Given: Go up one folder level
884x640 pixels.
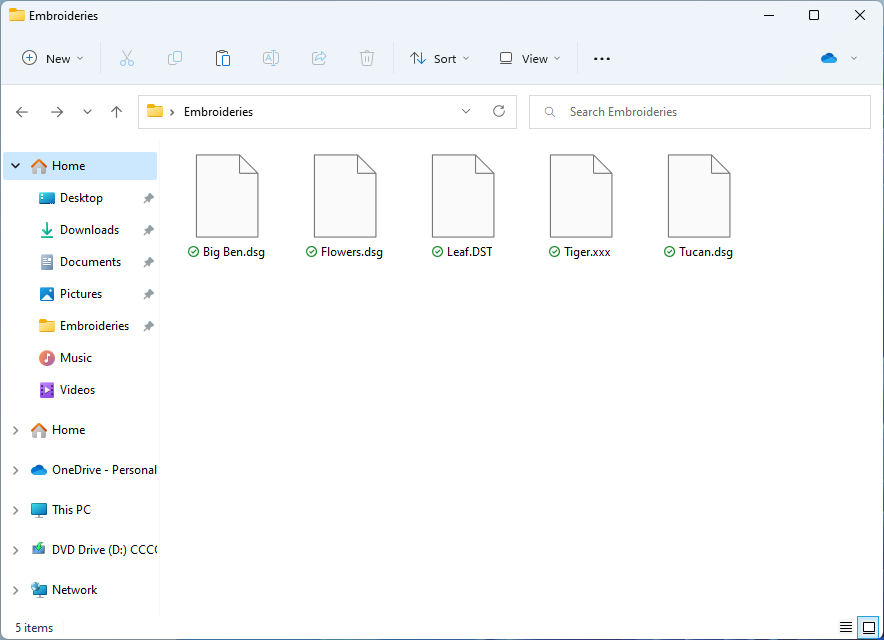Looking at the screenshot, I should pyautogui.click(x=117, y=112).
